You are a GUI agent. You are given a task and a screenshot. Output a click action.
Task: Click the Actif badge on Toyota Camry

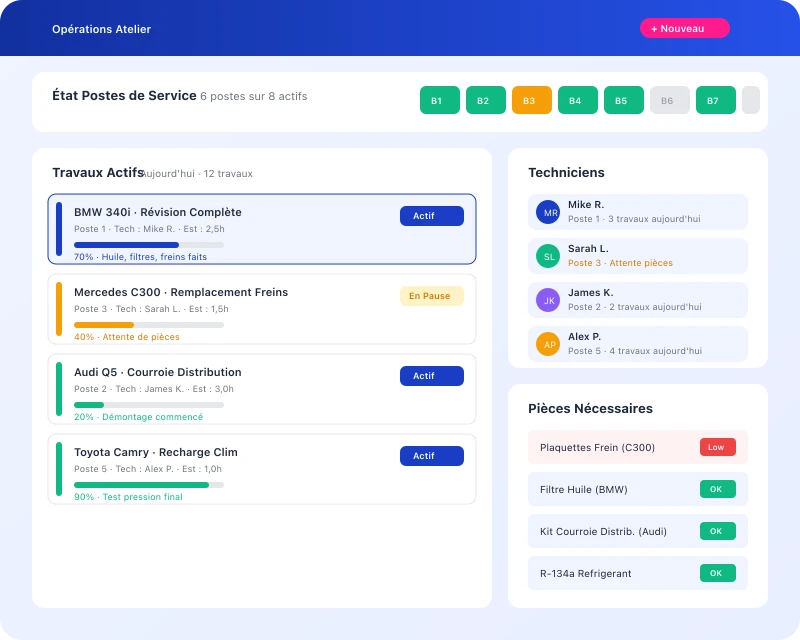[431, 455]
